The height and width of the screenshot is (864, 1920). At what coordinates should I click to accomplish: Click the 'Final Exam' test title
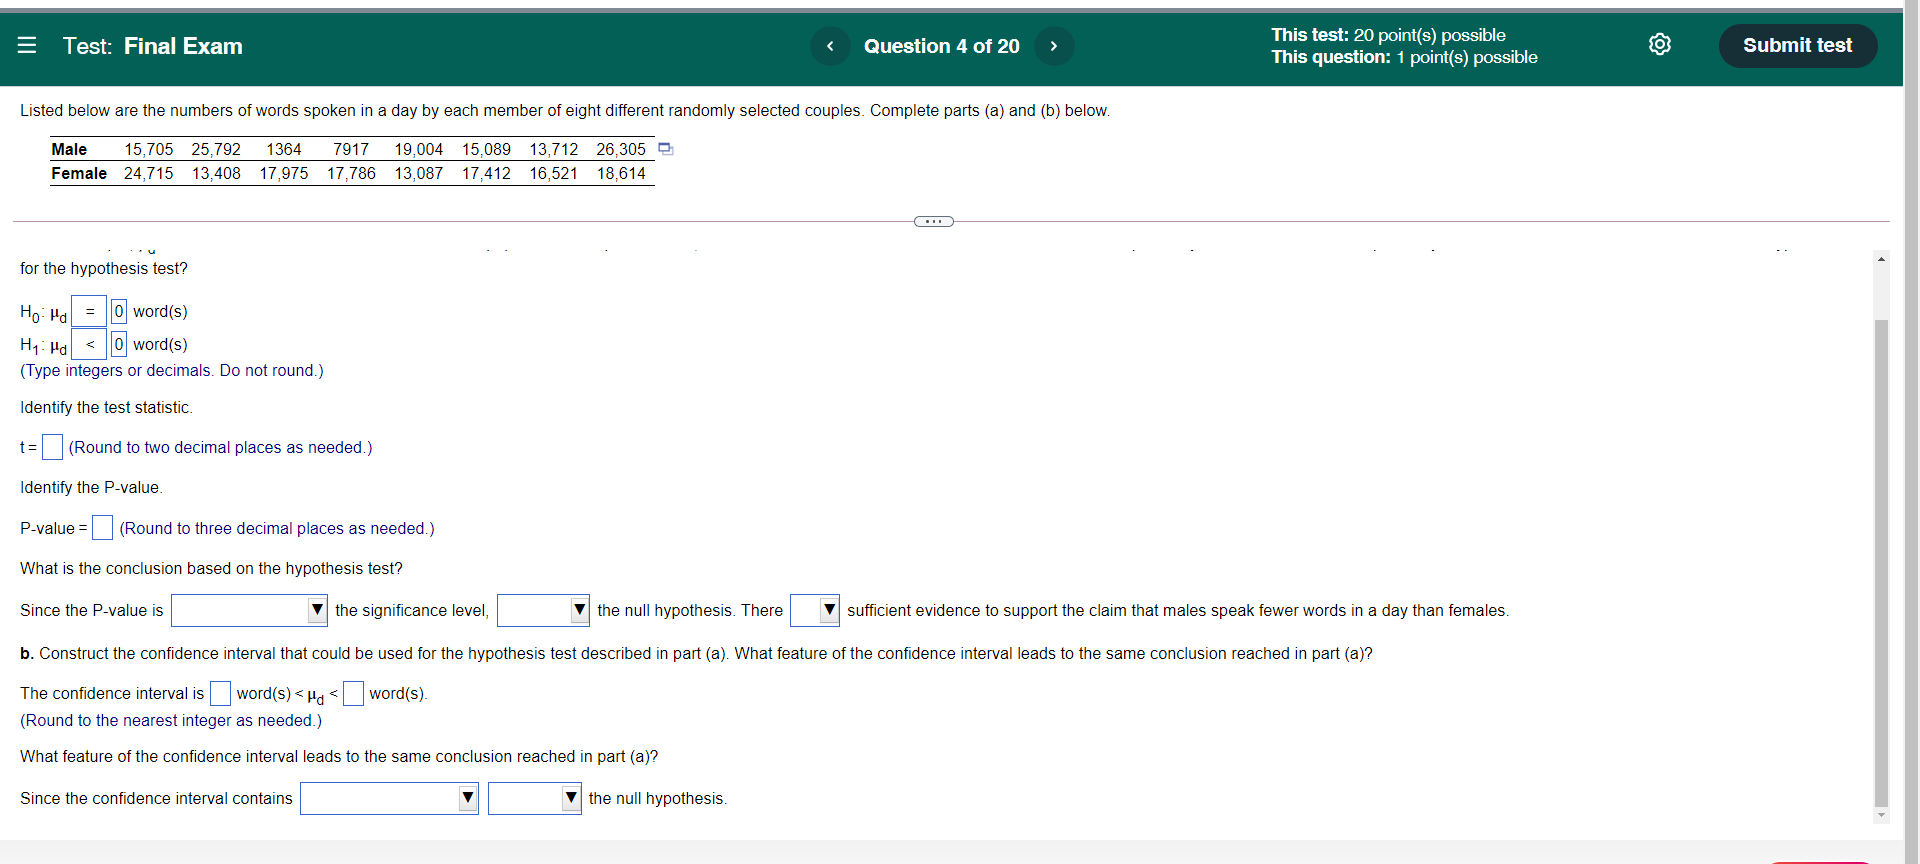click(183, 46)
